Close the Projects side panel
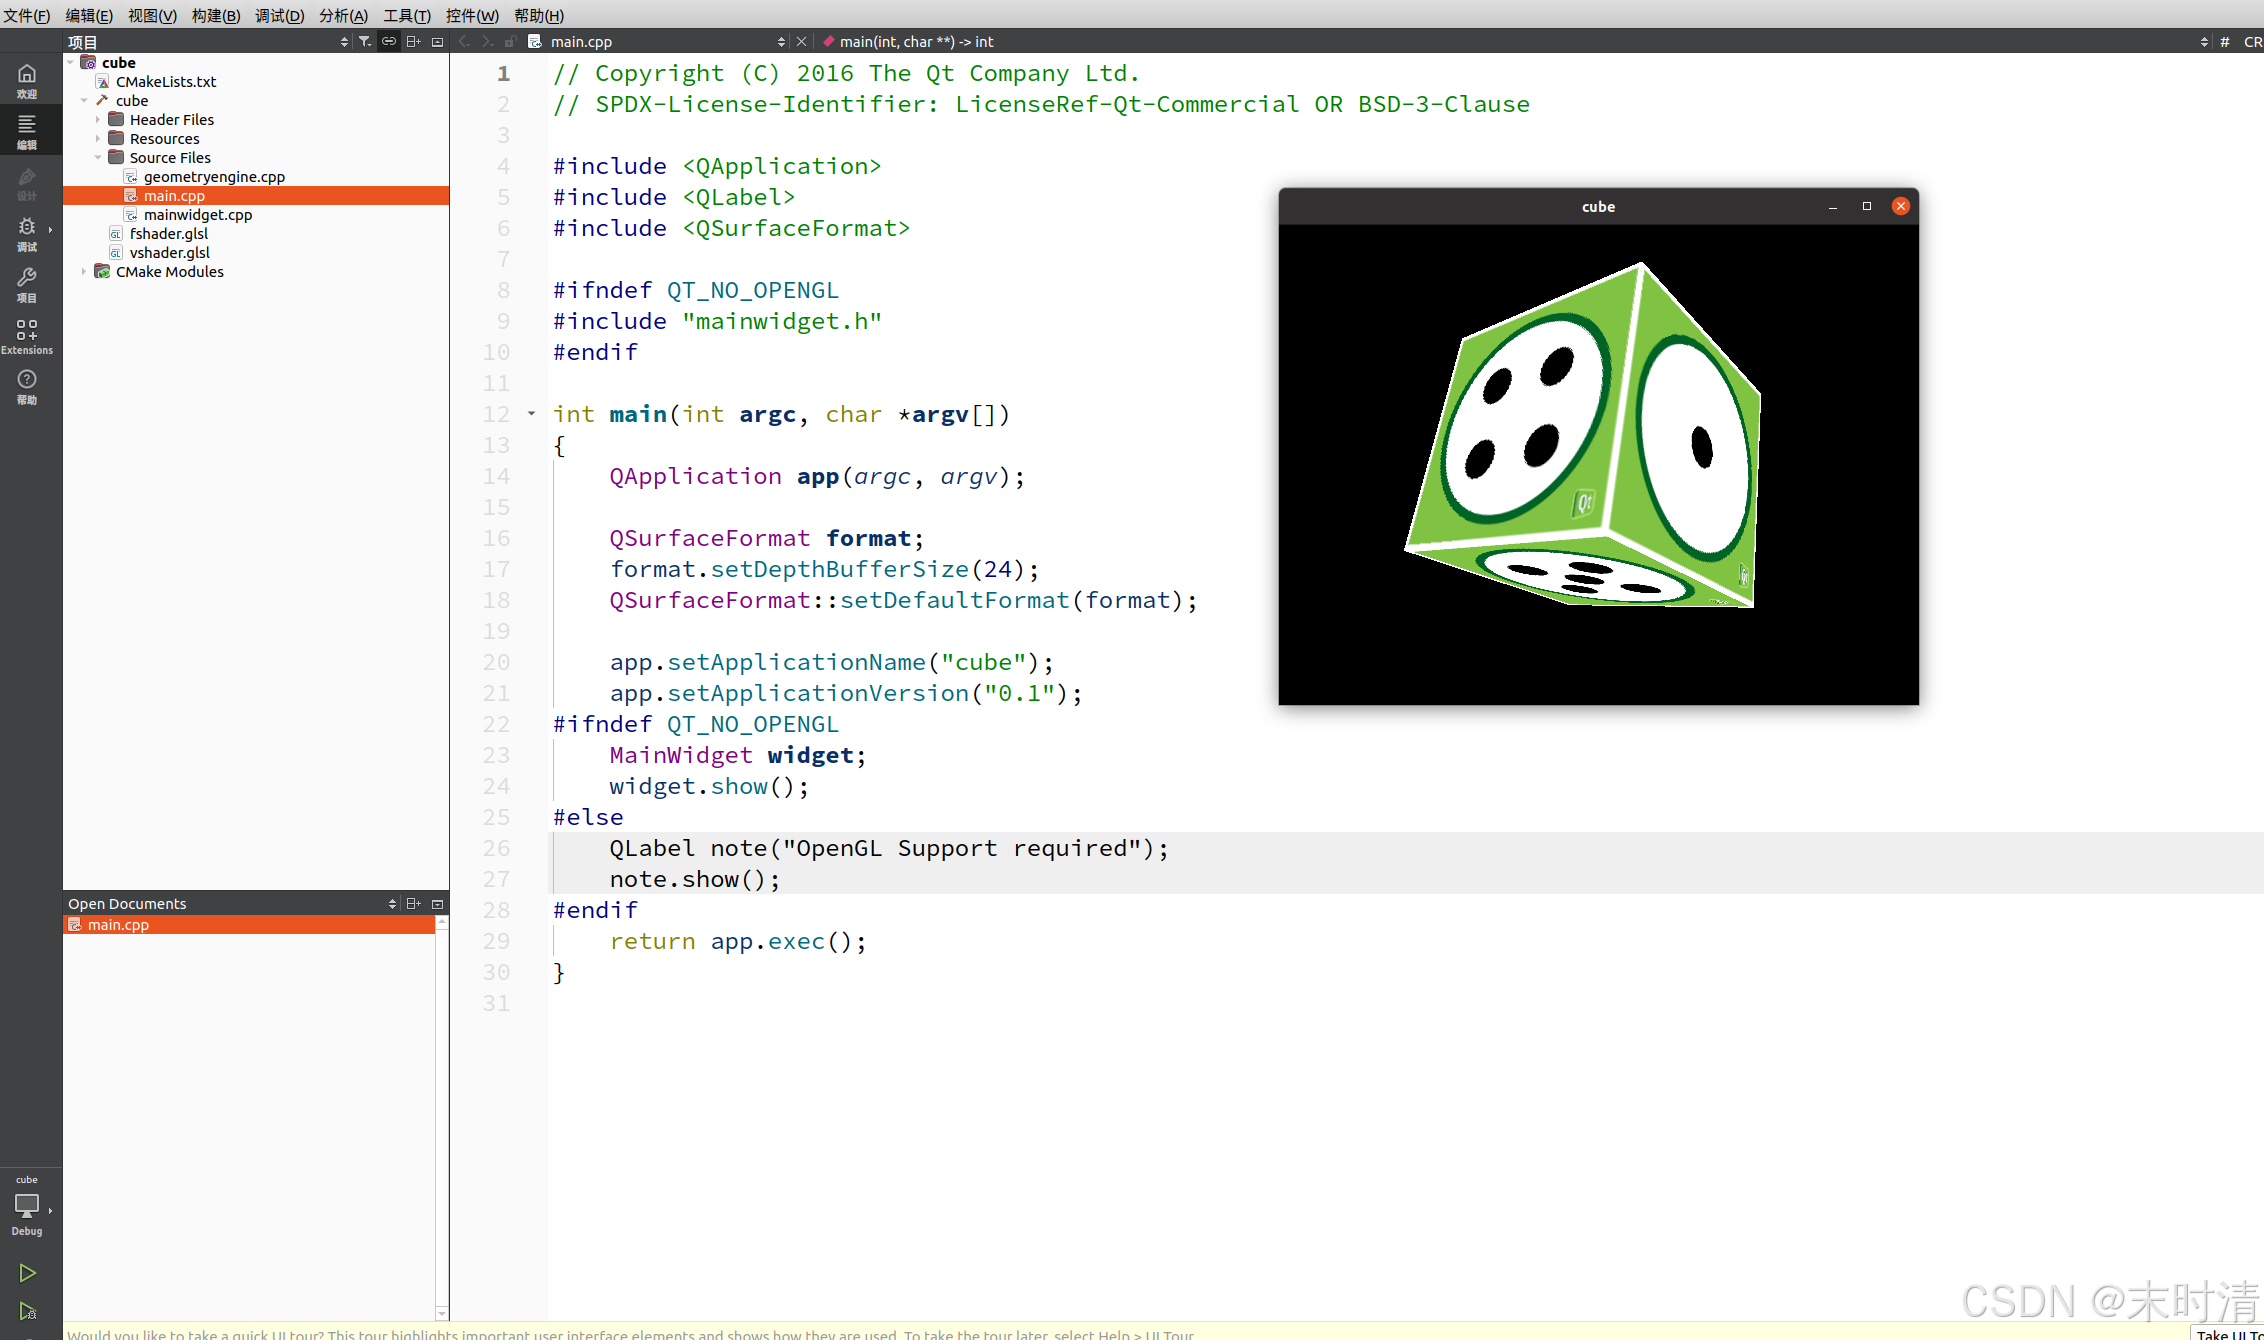 [x=437, y=41]
